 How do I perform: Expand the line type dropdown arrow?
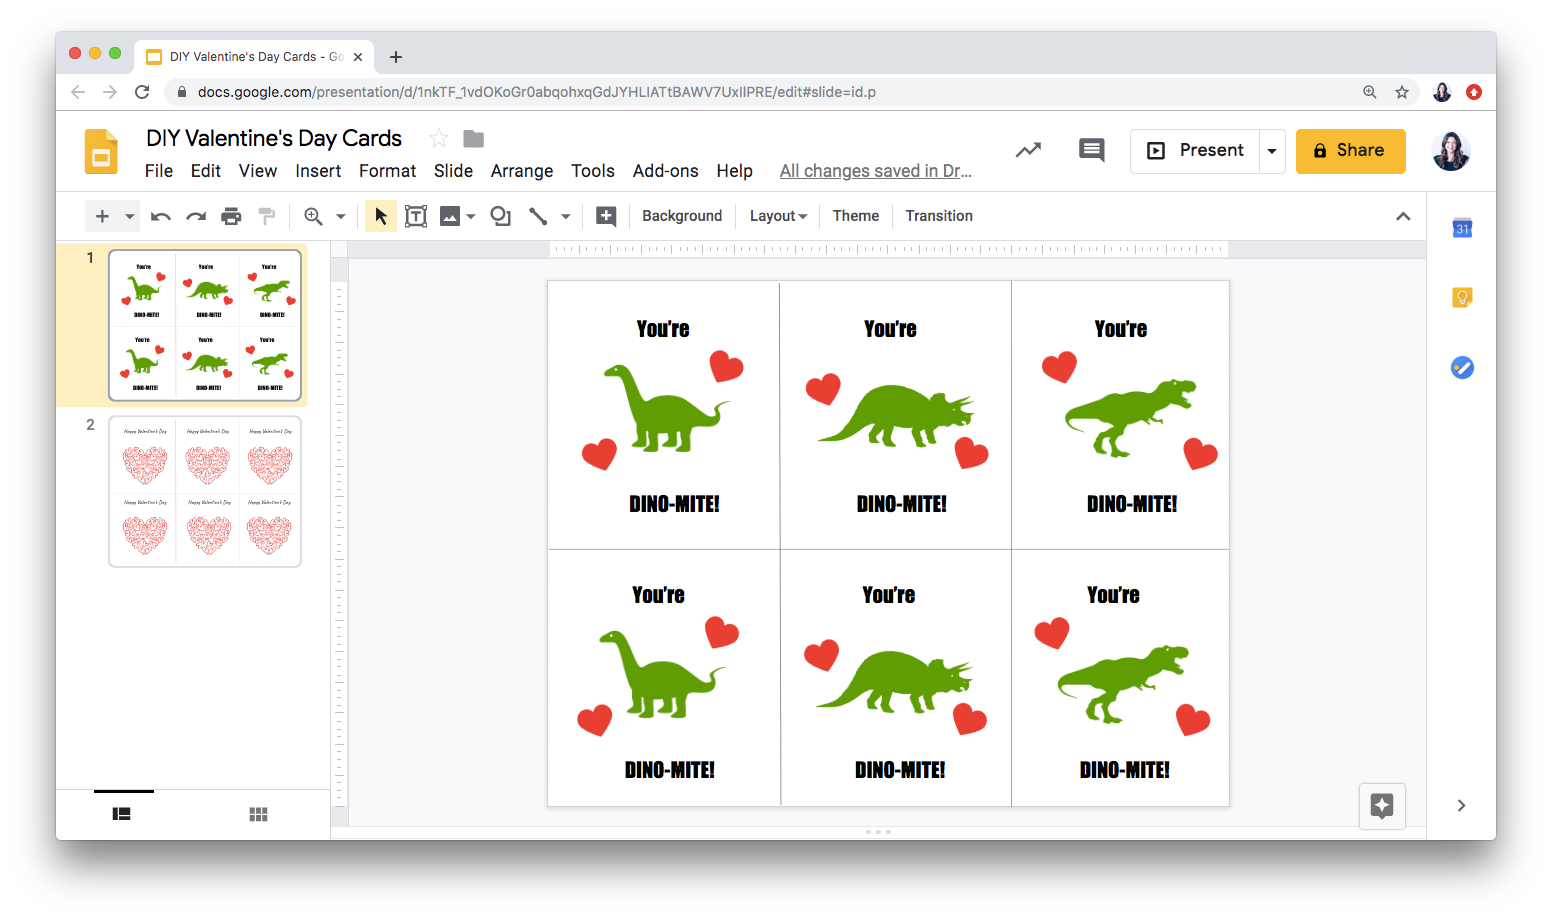point(566,216)
